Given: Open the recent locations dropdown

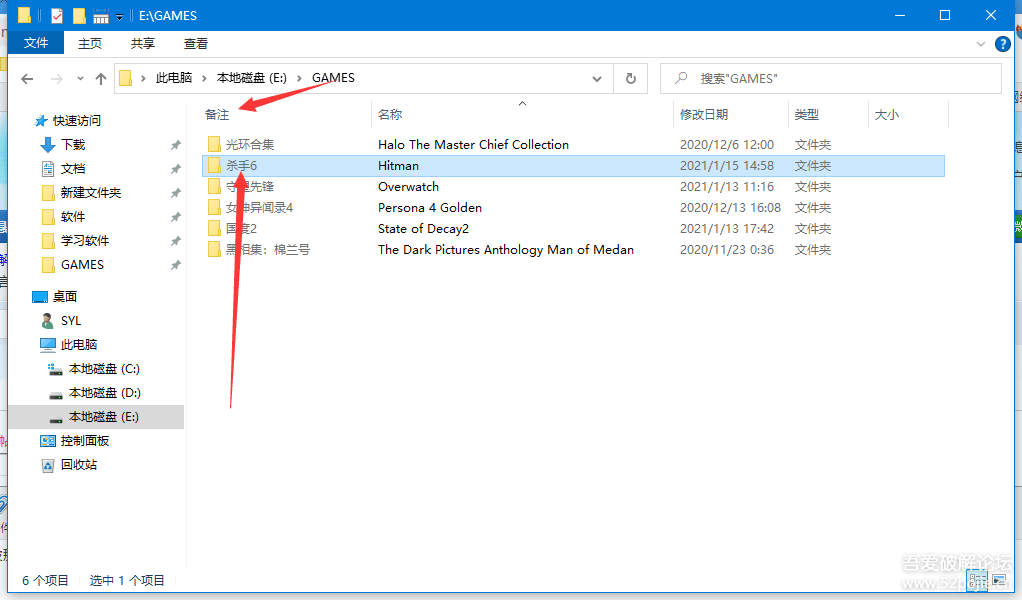Looking at the screenshot, I should pyautogui.click(x=80, y=79).
